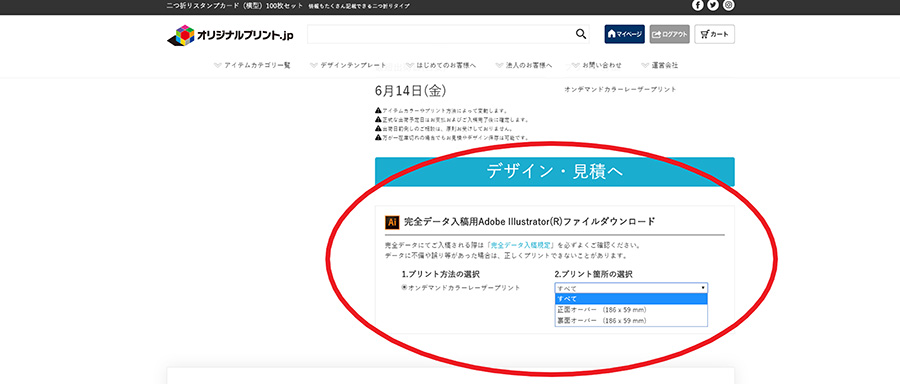Viewport: 900px width, 384px height.
Task: Click the Adobe Illustrator Ai icon
Action: coord(392,222)
